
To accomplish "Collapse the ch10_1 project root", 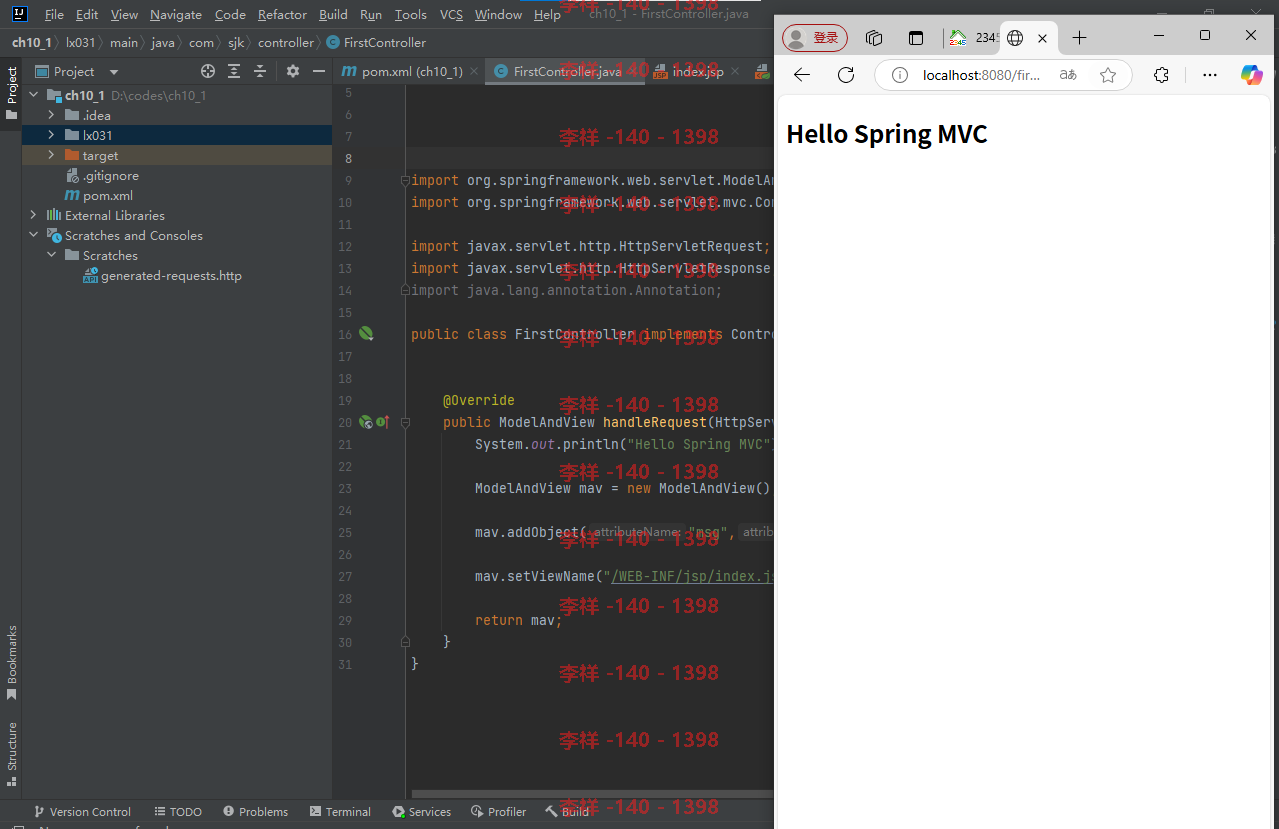I will [33, 95].
